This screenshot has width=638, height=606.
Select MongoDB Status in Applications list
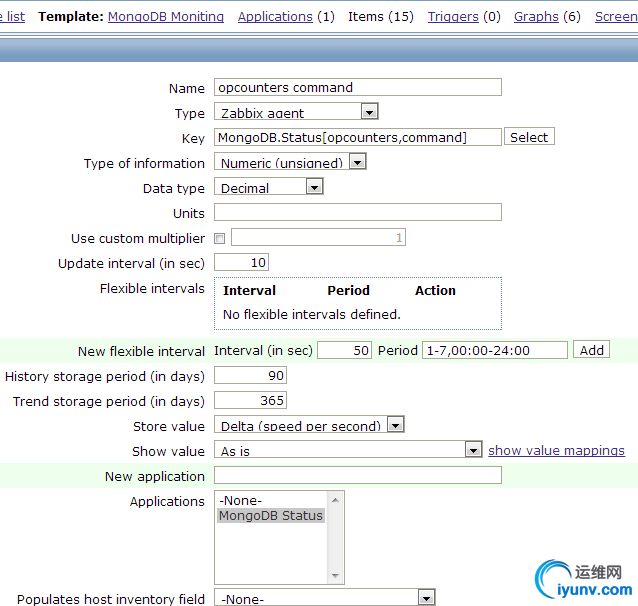click(271, 516)
